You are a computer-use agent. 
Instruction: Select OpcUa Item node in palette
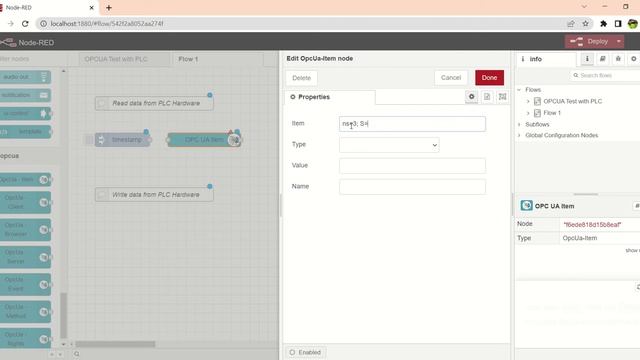tap(25, 180)
